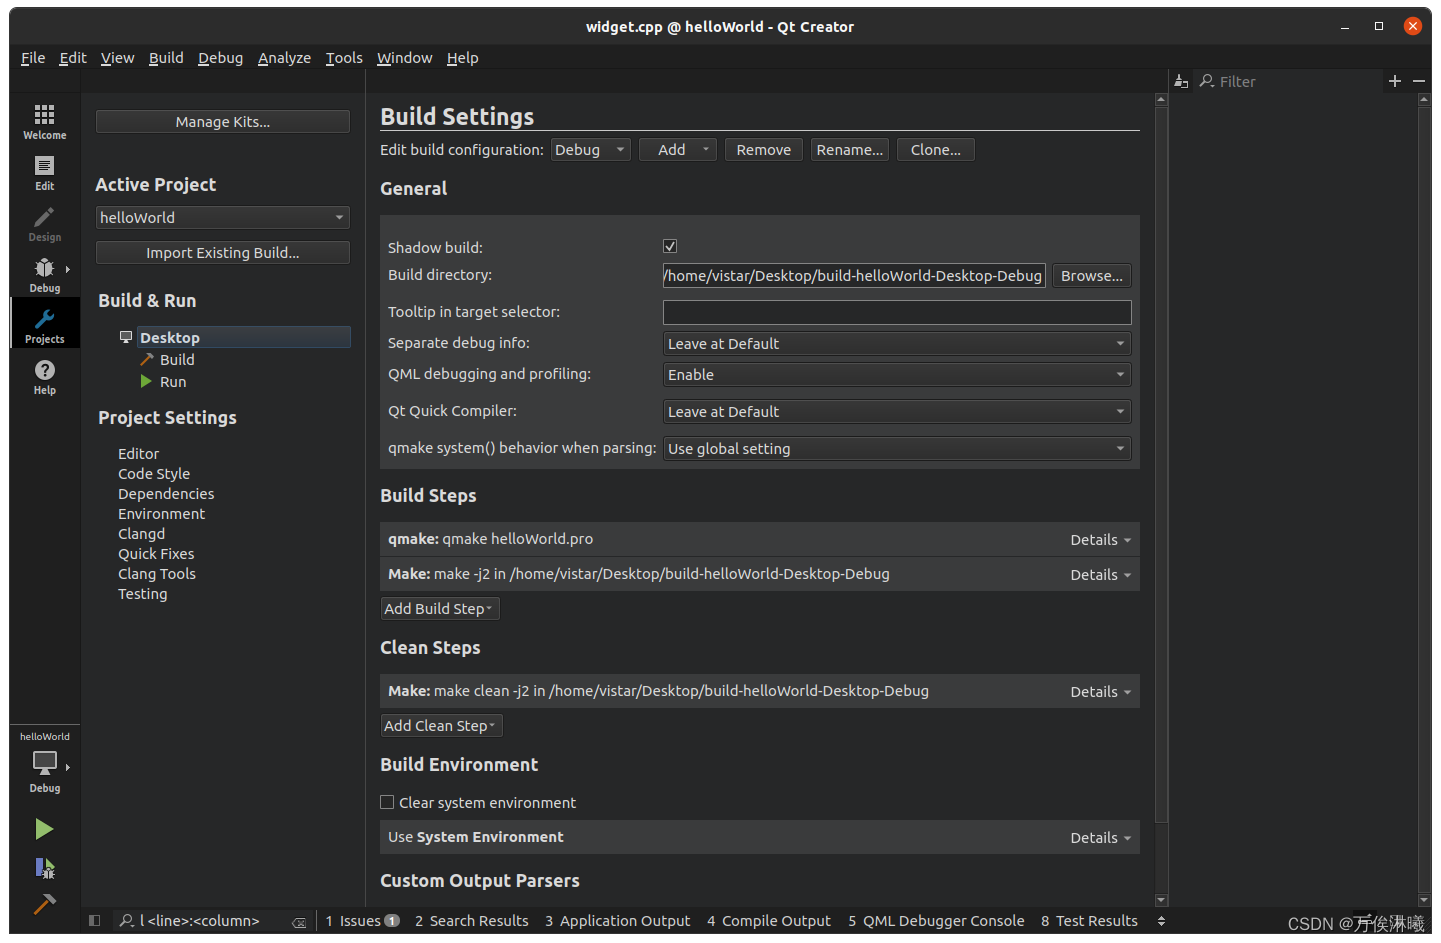1441x943 pixels.
Task: Click the Build hammer icon under Desktop
Action: coord(147,360)
